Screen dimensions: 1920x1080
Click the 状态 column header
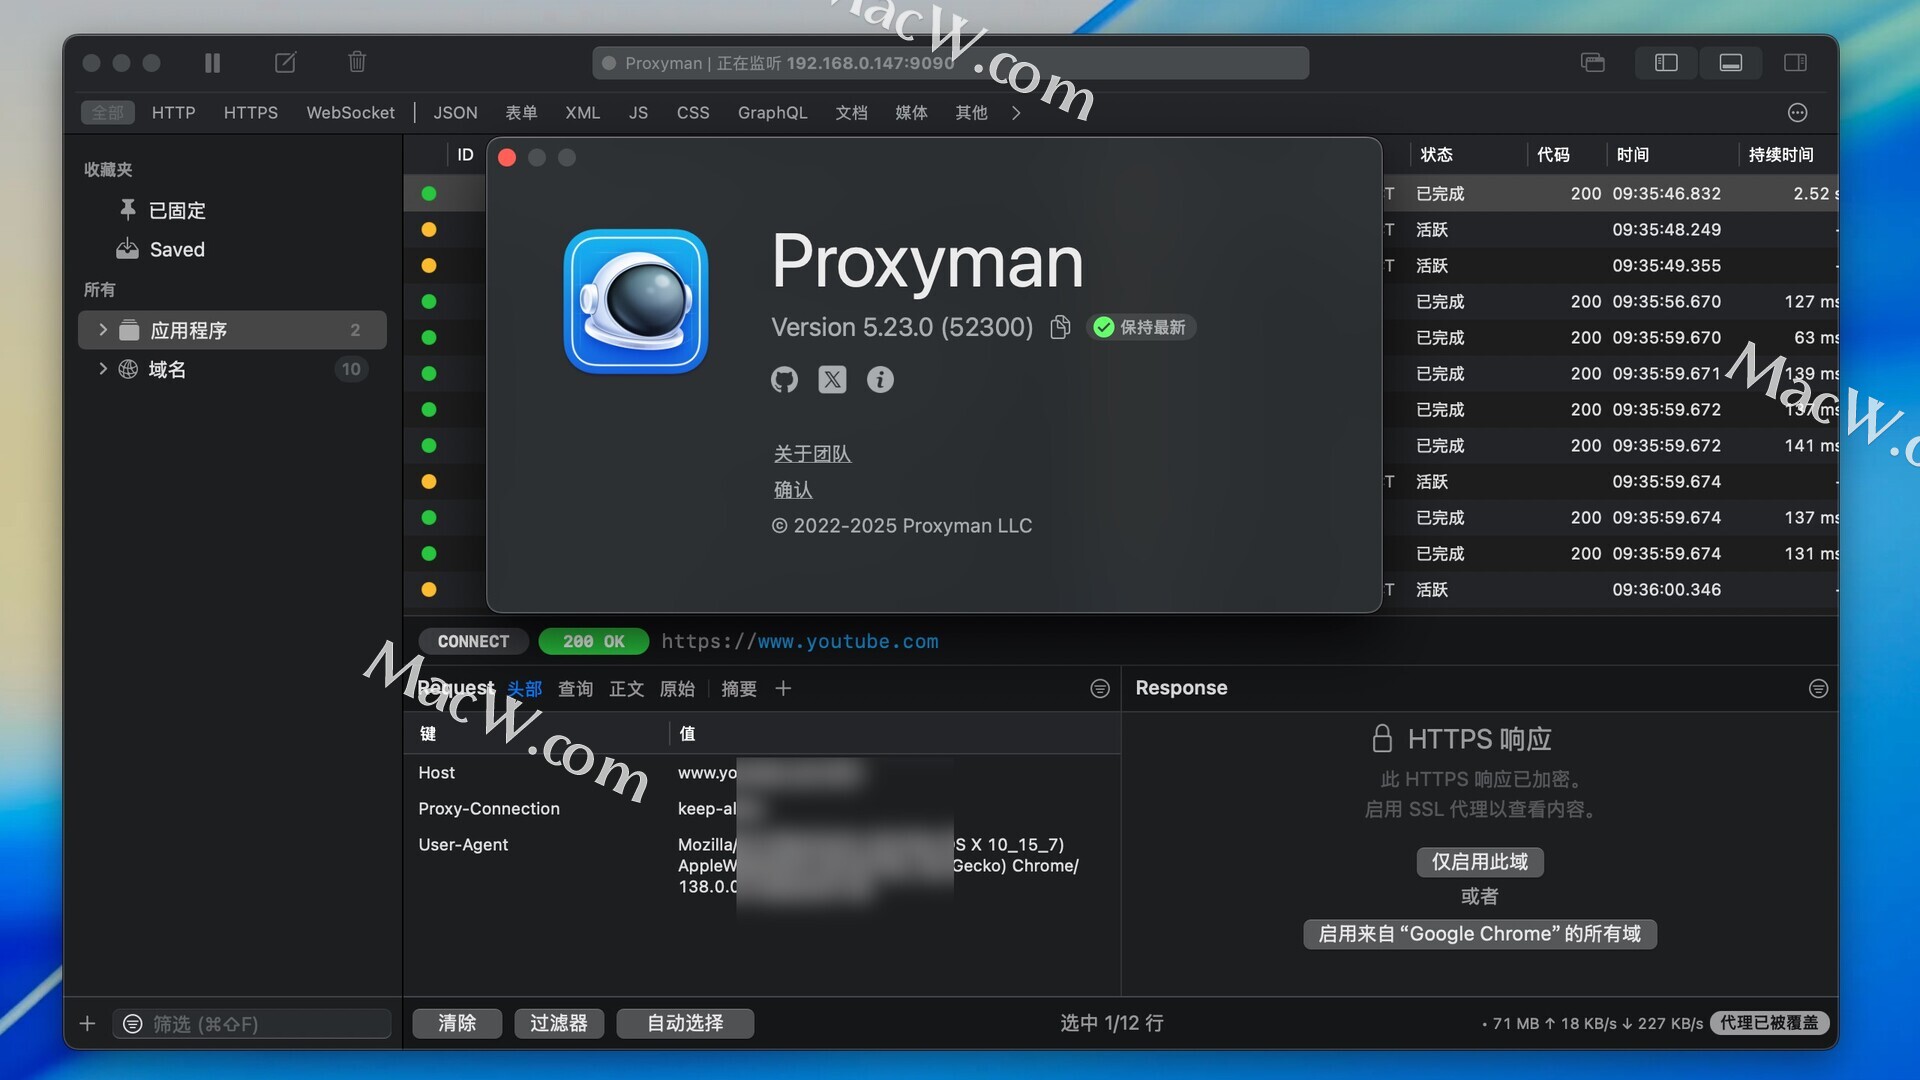point(1436,155)
